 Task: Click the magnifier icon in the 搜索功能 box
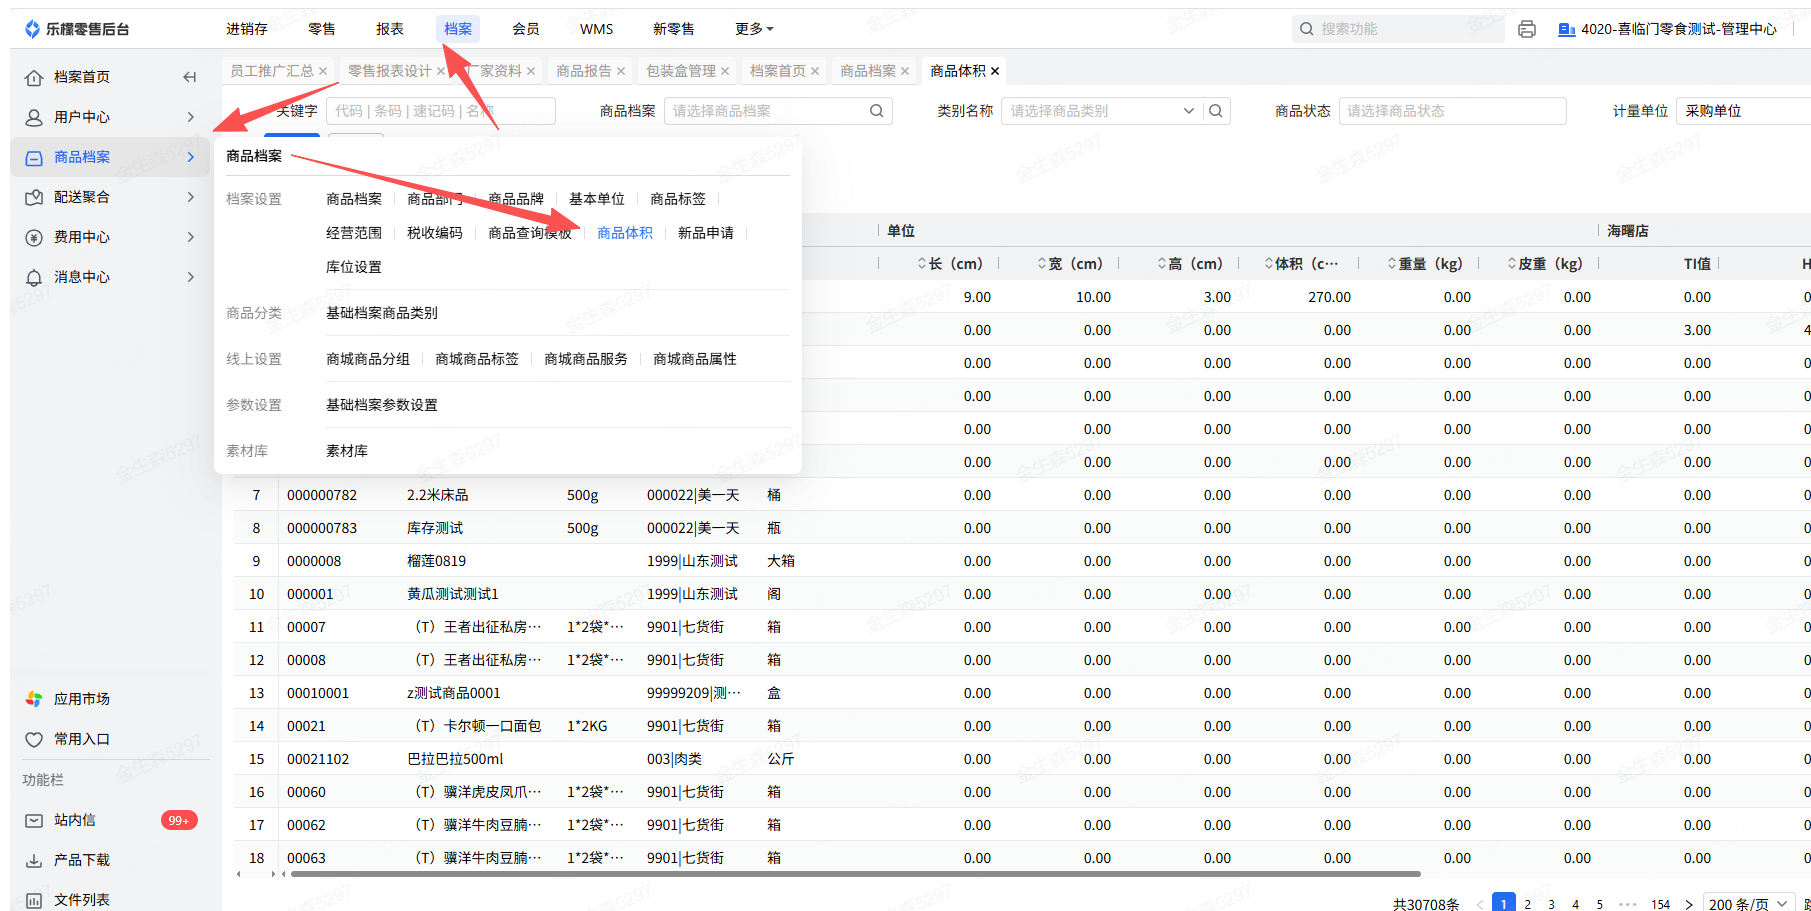click(1306, 29)
